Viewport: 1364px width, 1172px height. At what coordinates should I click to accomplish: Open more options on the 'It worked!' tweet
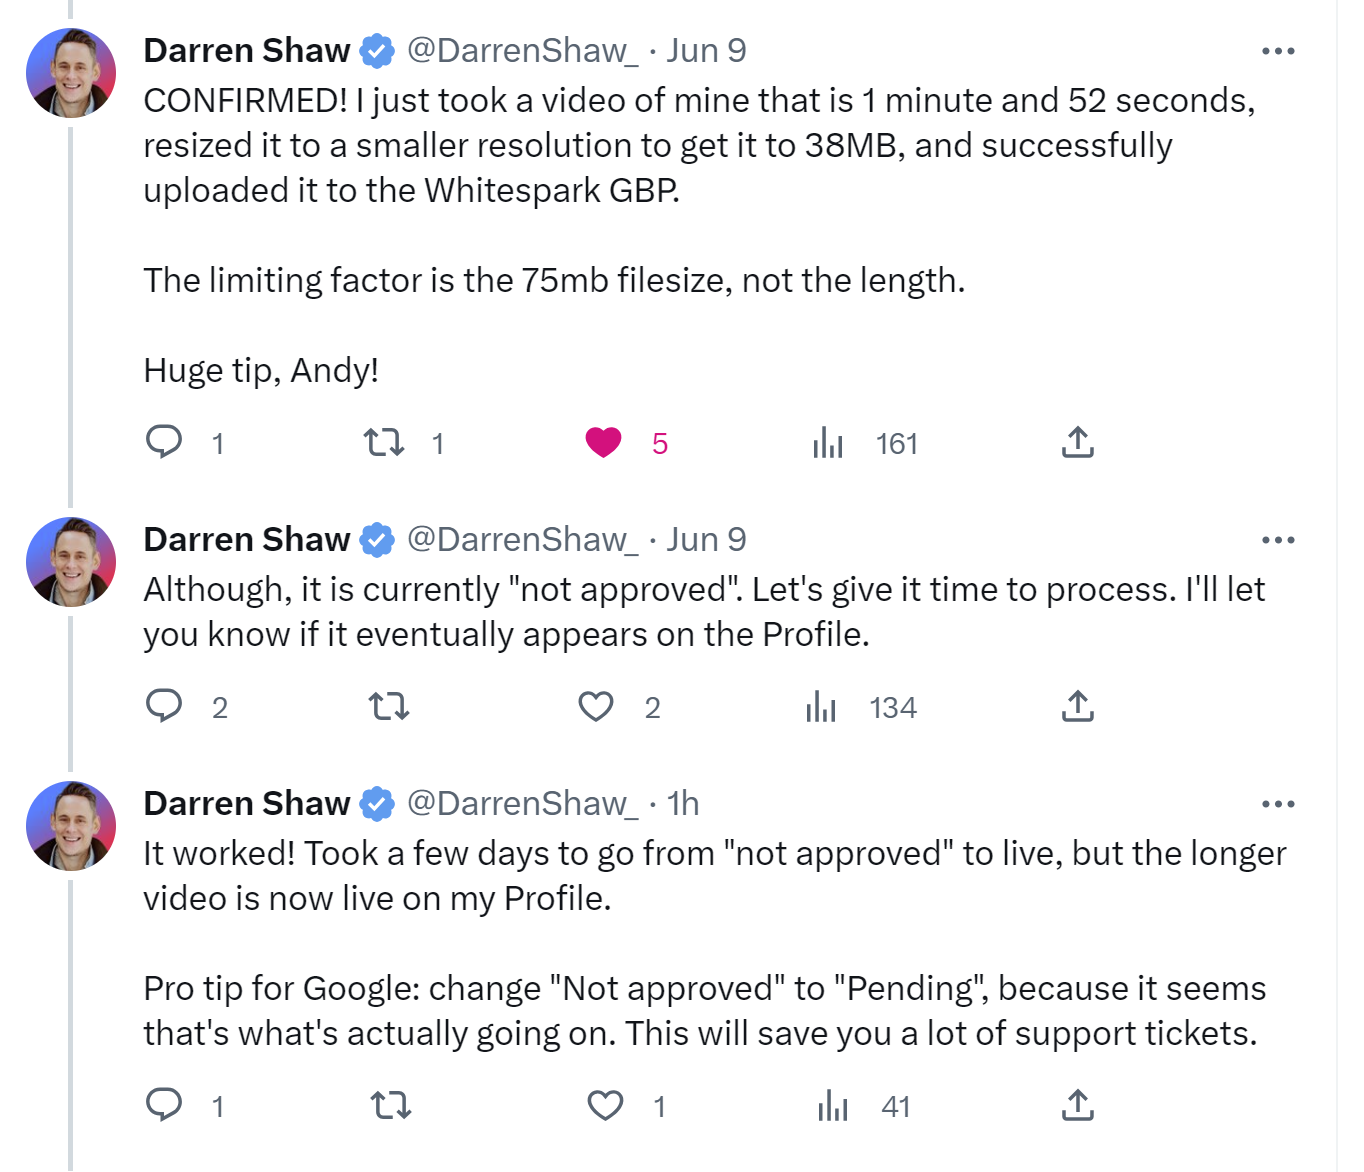pos(1280,803)
